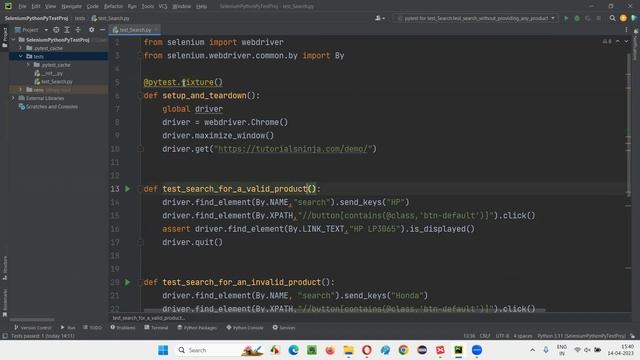This screenshot has width=640, height=360.
Task: Click 'tests' in the navigation bar
Action: click(x=80, y=18)
